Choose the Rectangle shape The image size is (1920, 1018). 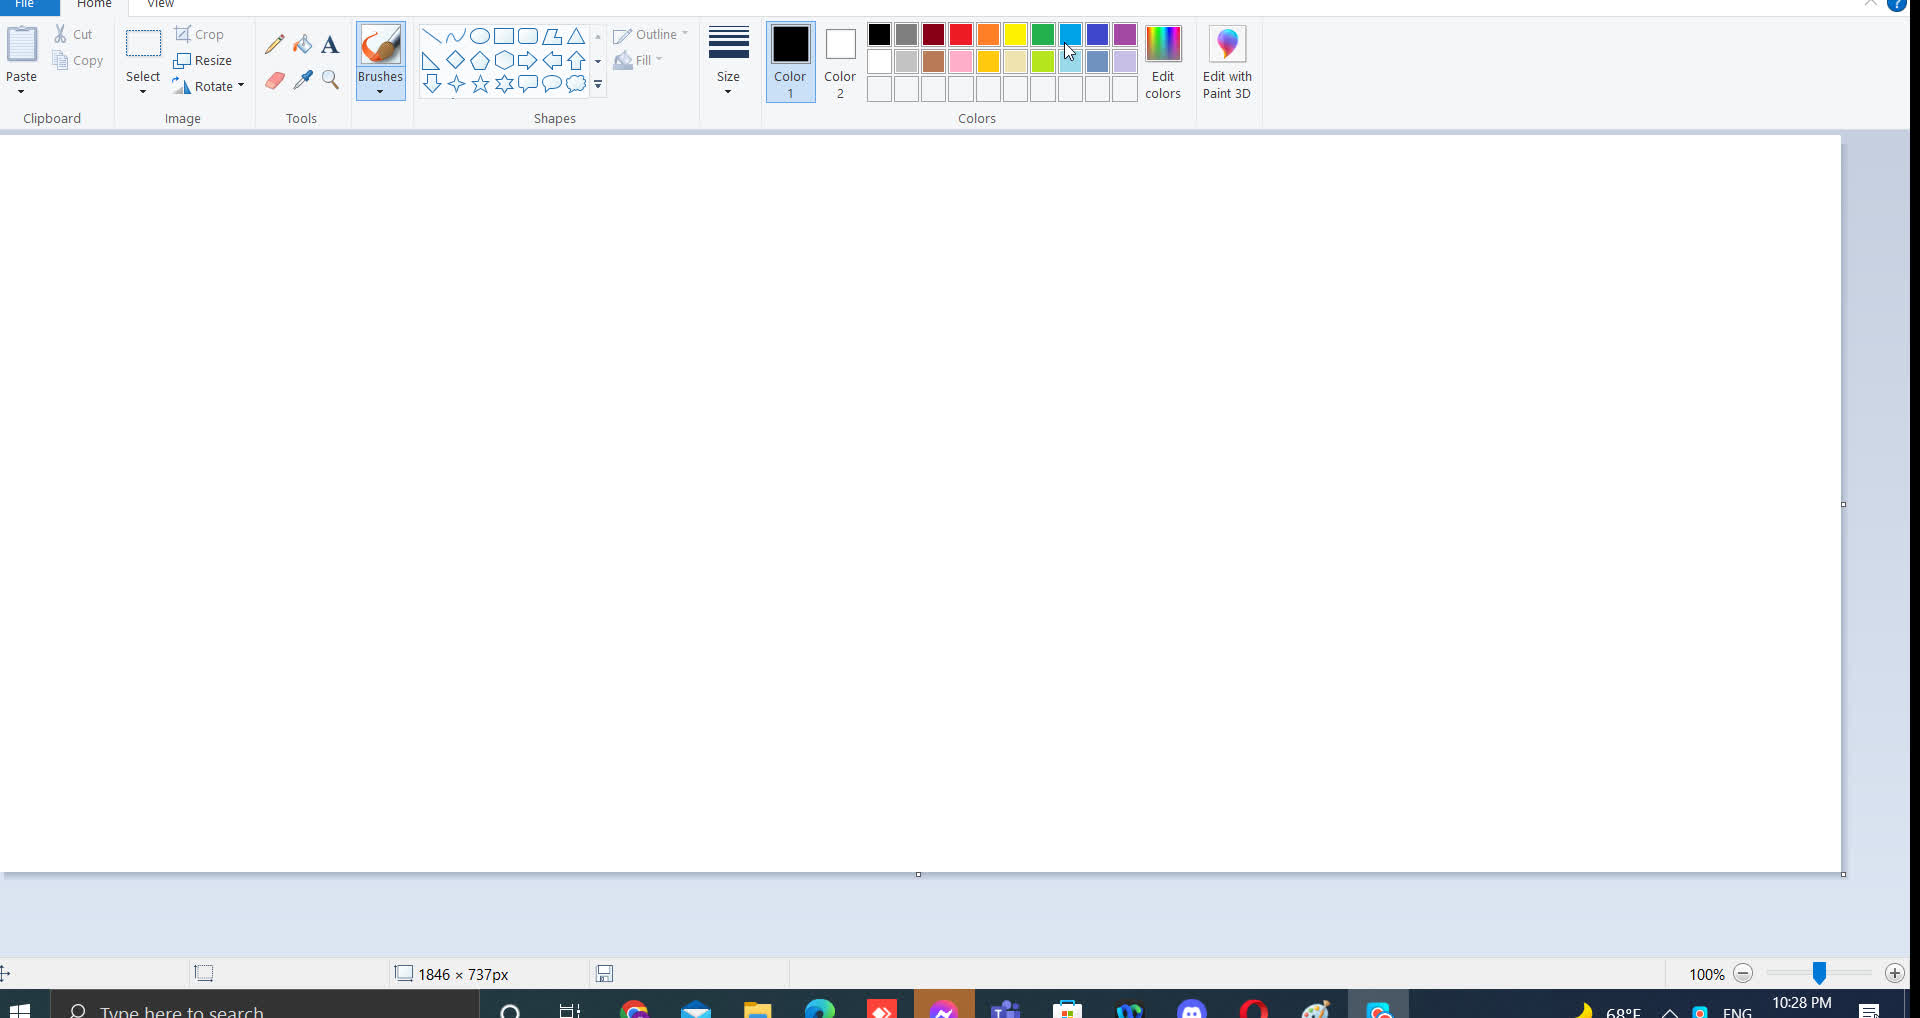click(x=504, y=36)
